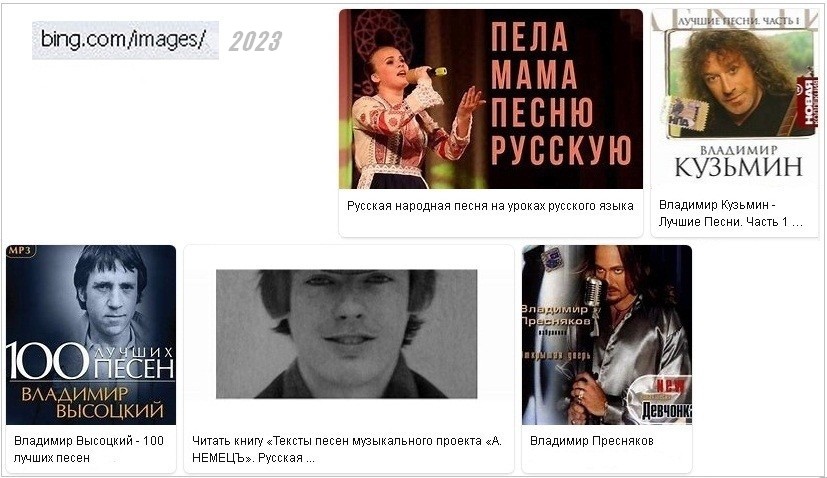The height and width of the screenshot is (478, 827).
Task: Open the black-and-white portrait thumbnail
Action: coord(347,334)
